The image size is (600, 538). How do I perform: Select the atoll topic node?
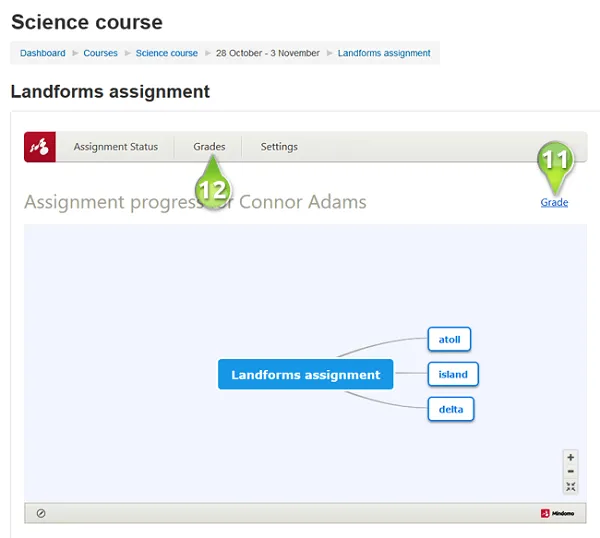(x=449, y=340)
